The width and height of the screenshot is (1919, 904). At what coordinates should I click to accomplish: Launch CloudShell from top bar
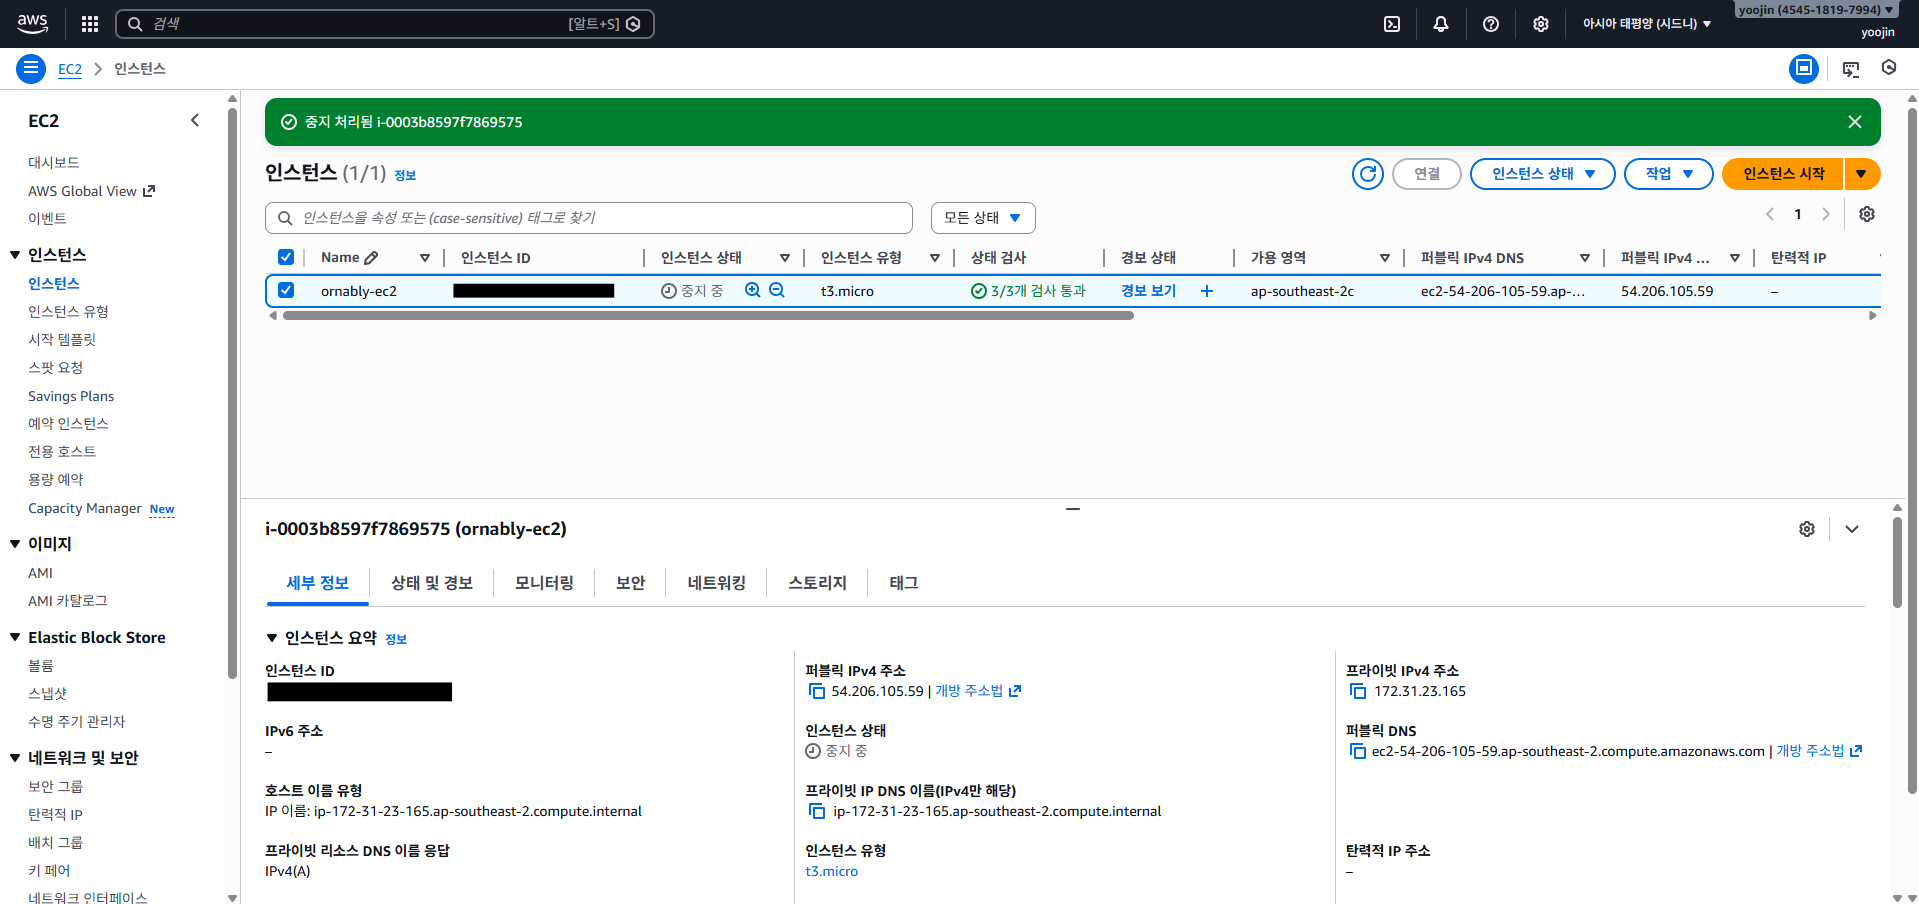(x=1392, y=24)
